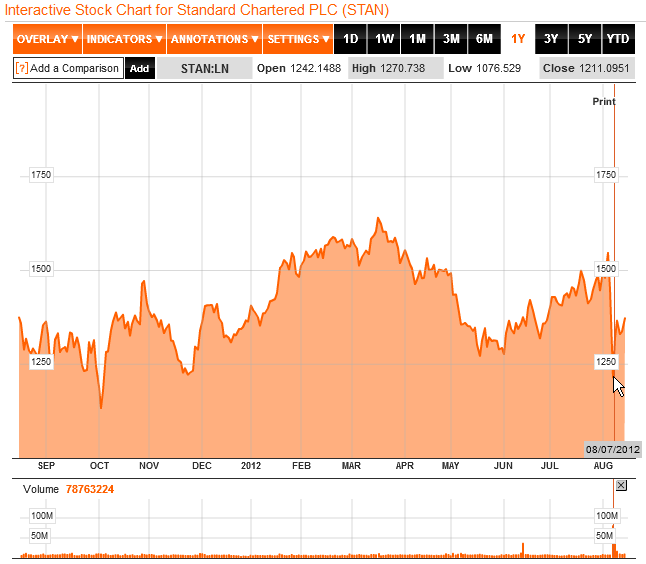Screen dimensions: 646x564
Task: Select the 6M time range
Action: 484,39
